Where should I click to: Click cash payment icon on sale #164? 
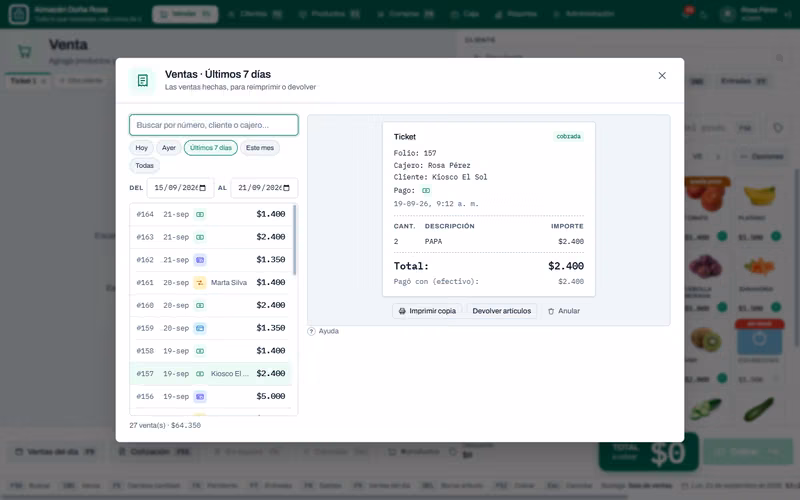pos(200,214)
